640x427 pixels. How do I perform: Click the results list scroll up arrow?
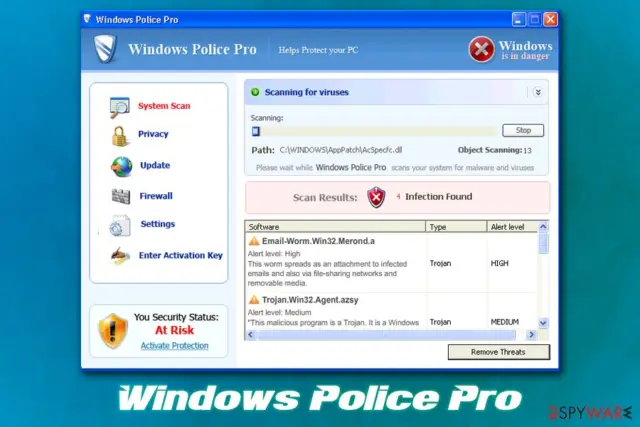click(x=543, y=227)
